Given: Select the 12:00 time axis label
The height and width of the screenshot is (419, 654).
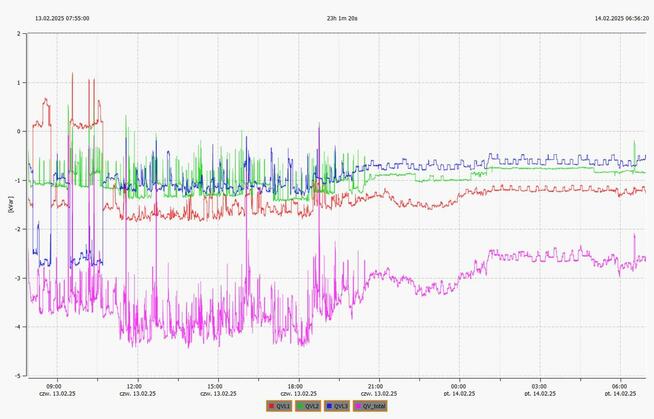Looking at the screenshot, I should pyautogui.click(x=134, y=386).
